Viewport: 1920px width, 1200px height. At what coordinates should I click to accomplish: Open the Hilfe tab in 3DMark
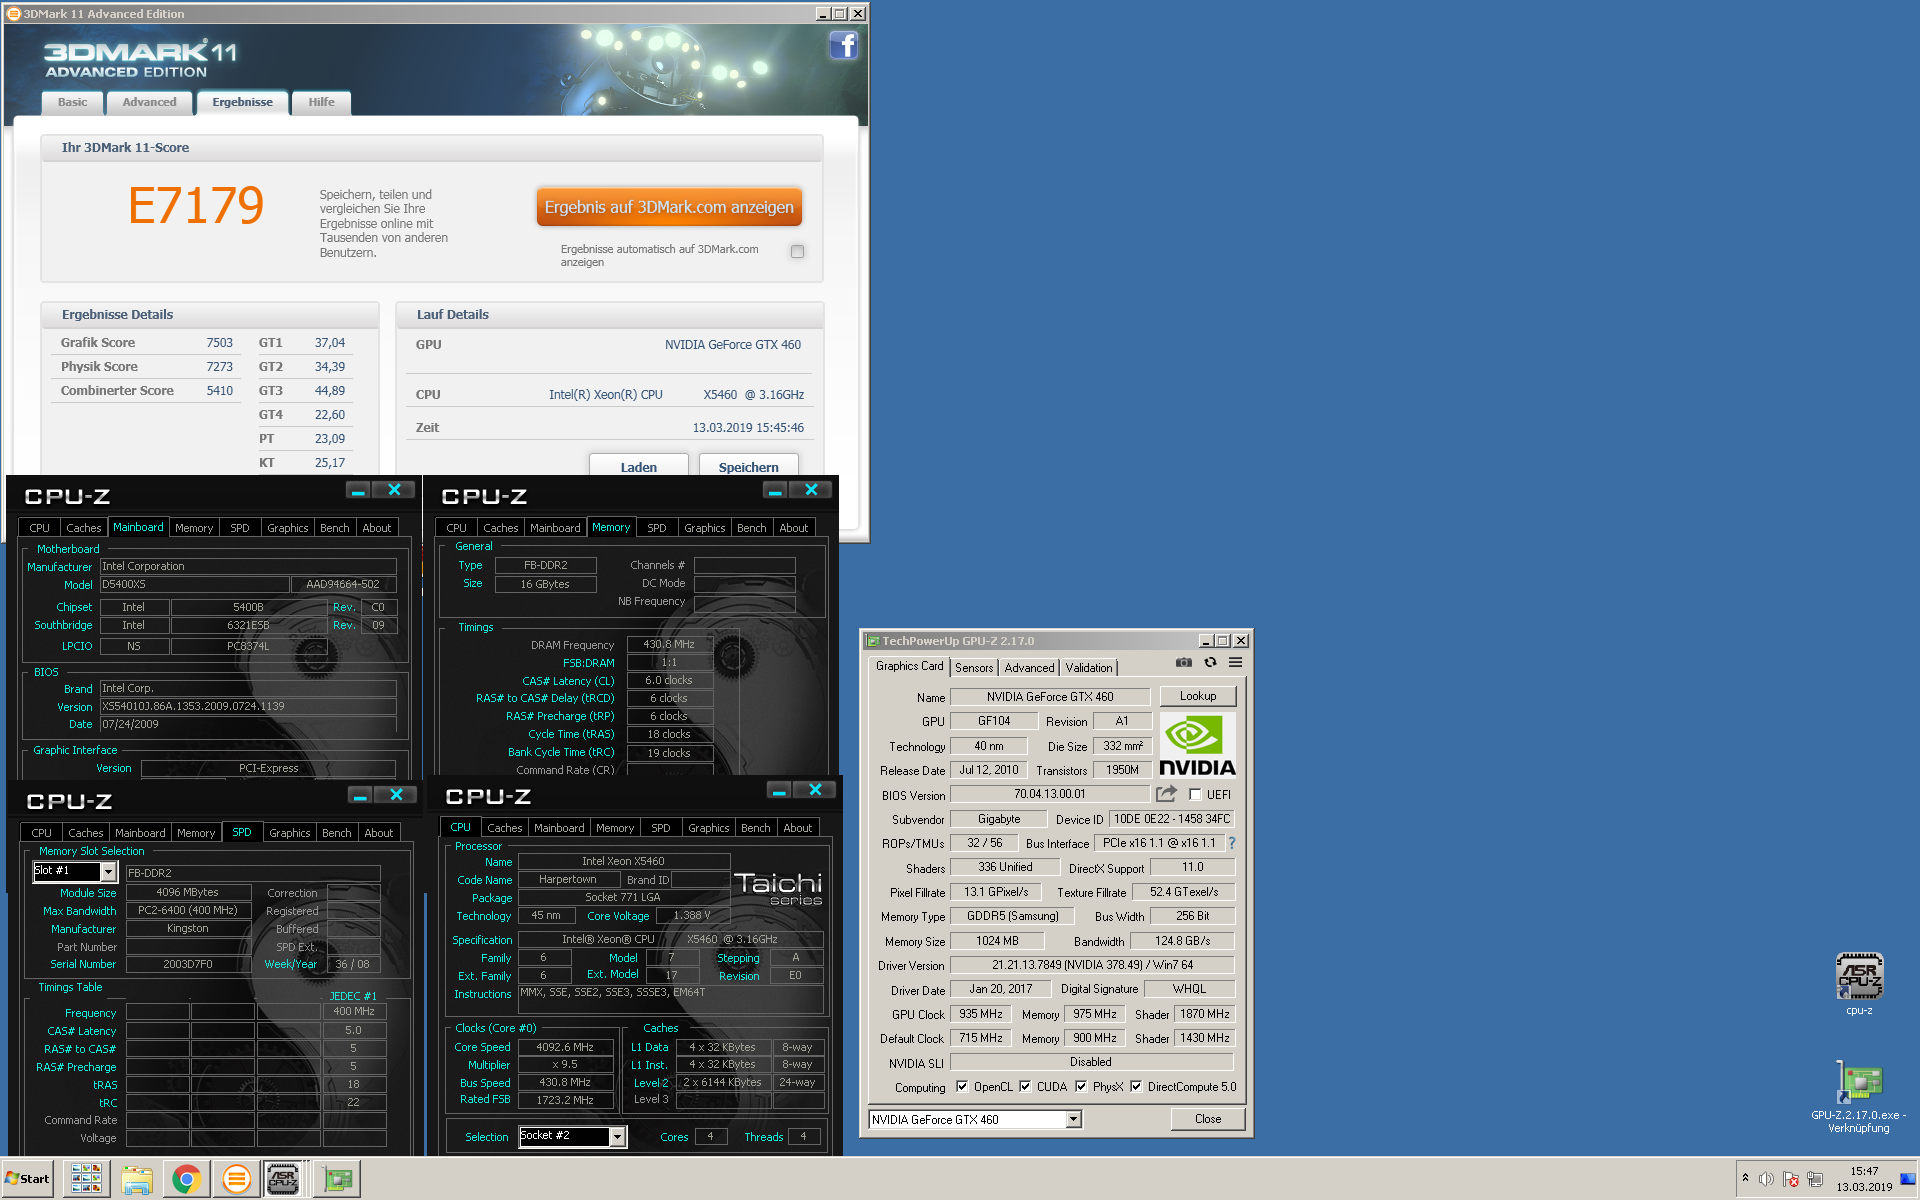pos(321,103)
